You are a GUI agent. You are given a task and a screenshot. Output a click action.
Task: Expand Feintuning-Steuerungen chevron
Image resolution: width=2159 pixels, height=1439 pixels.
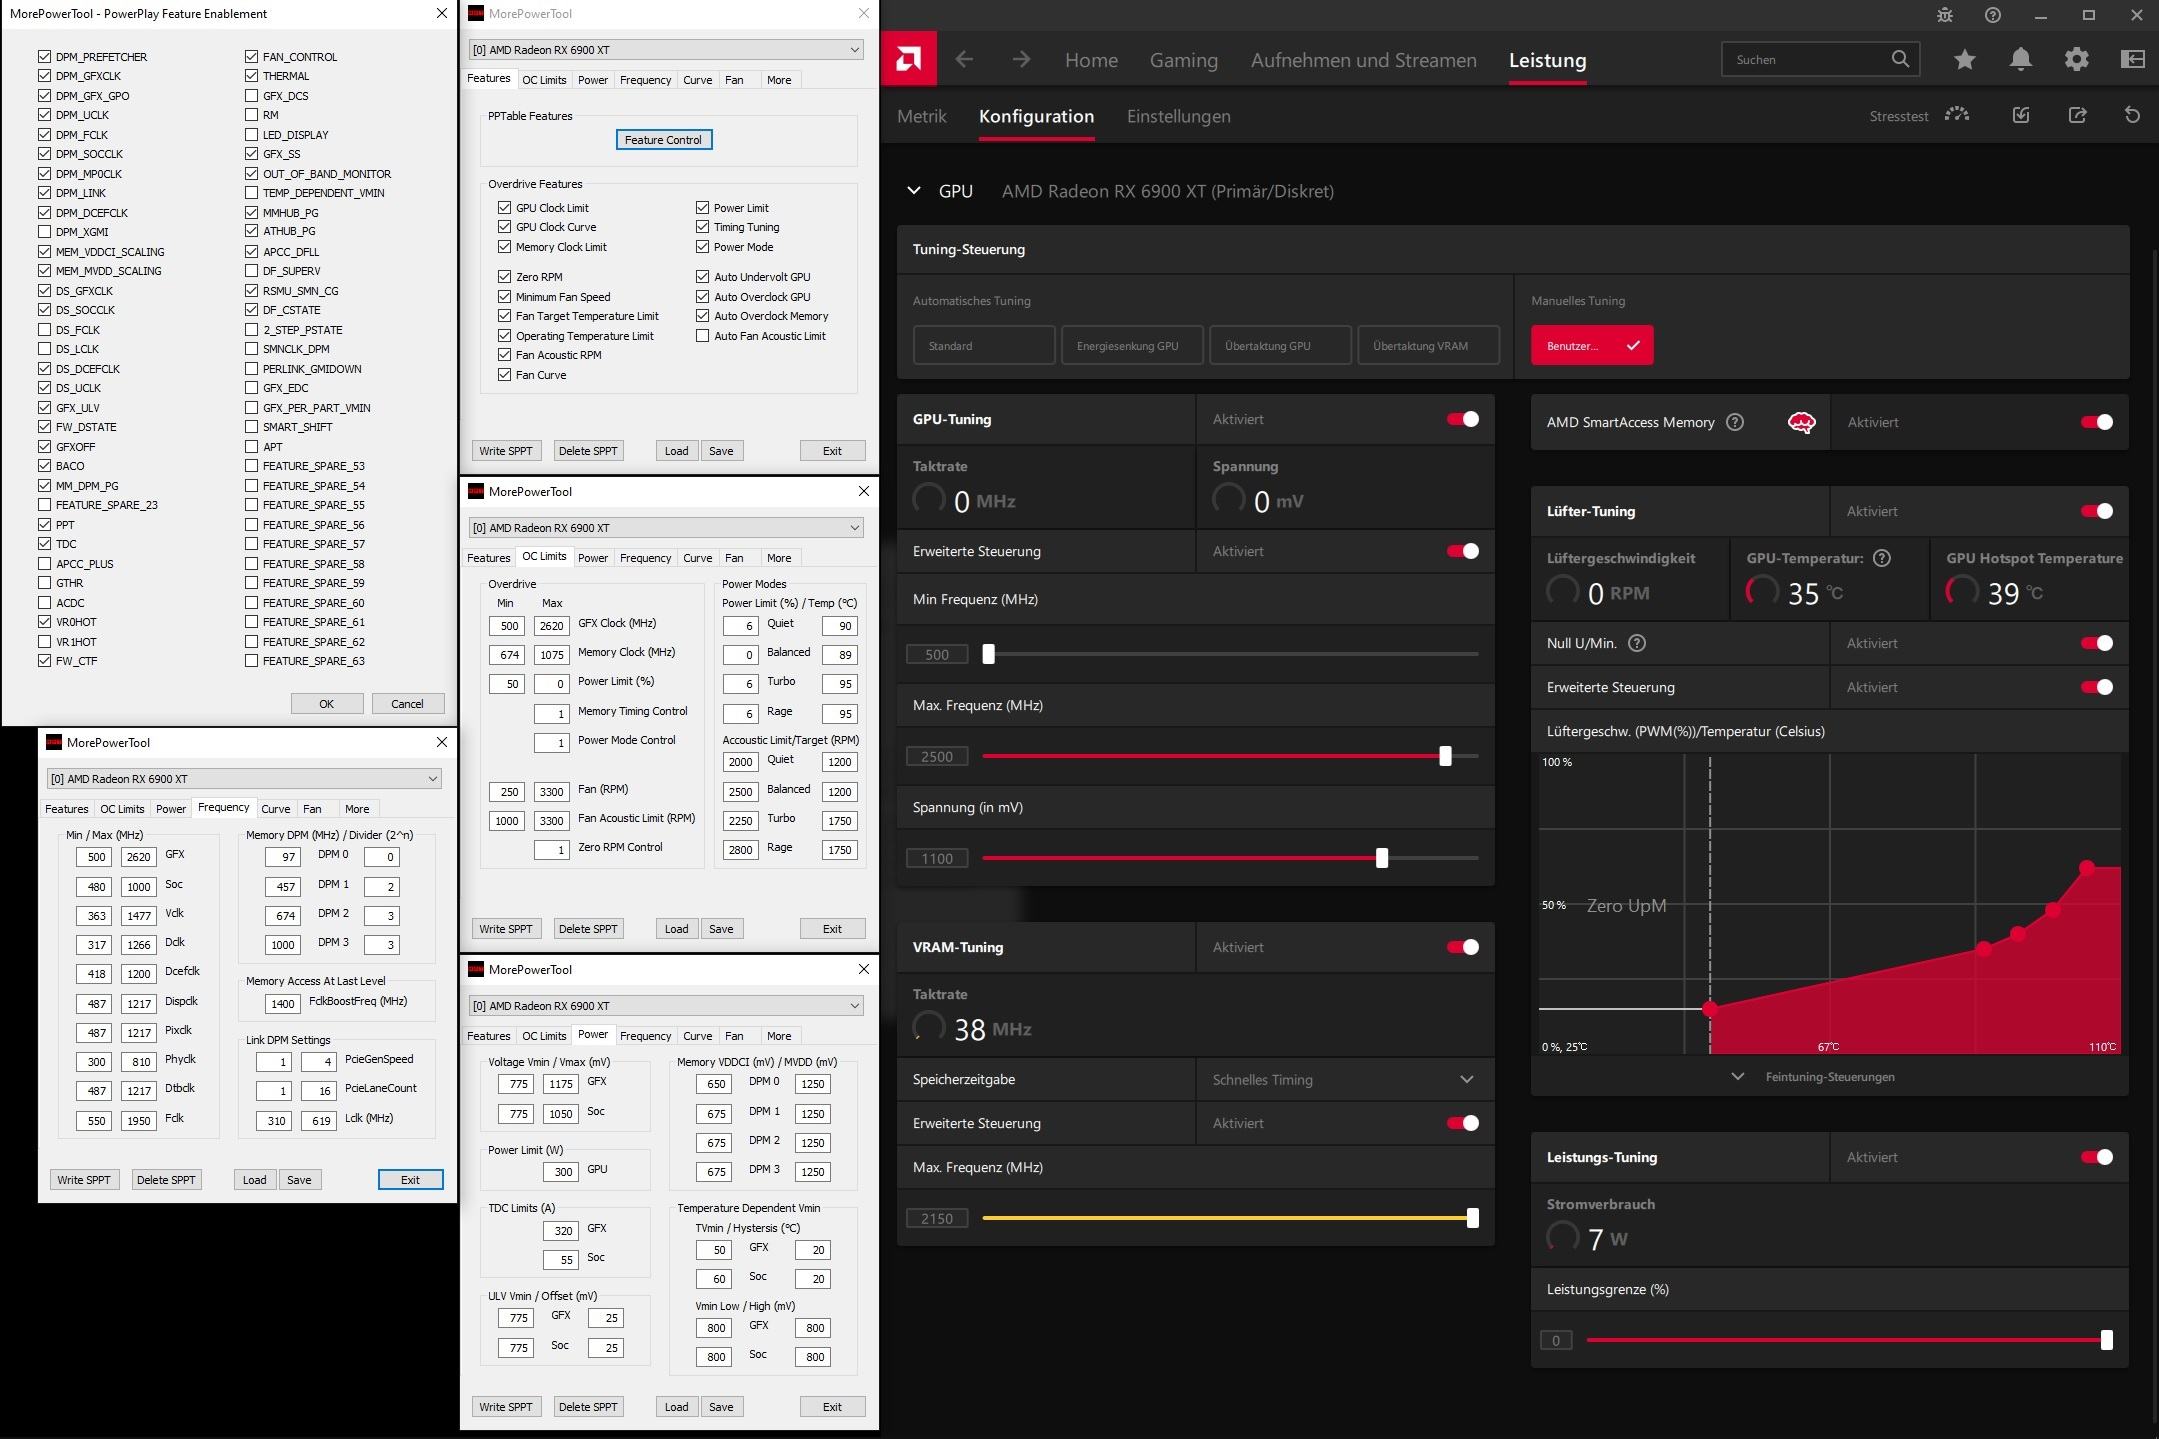tap(1738, 1077)
